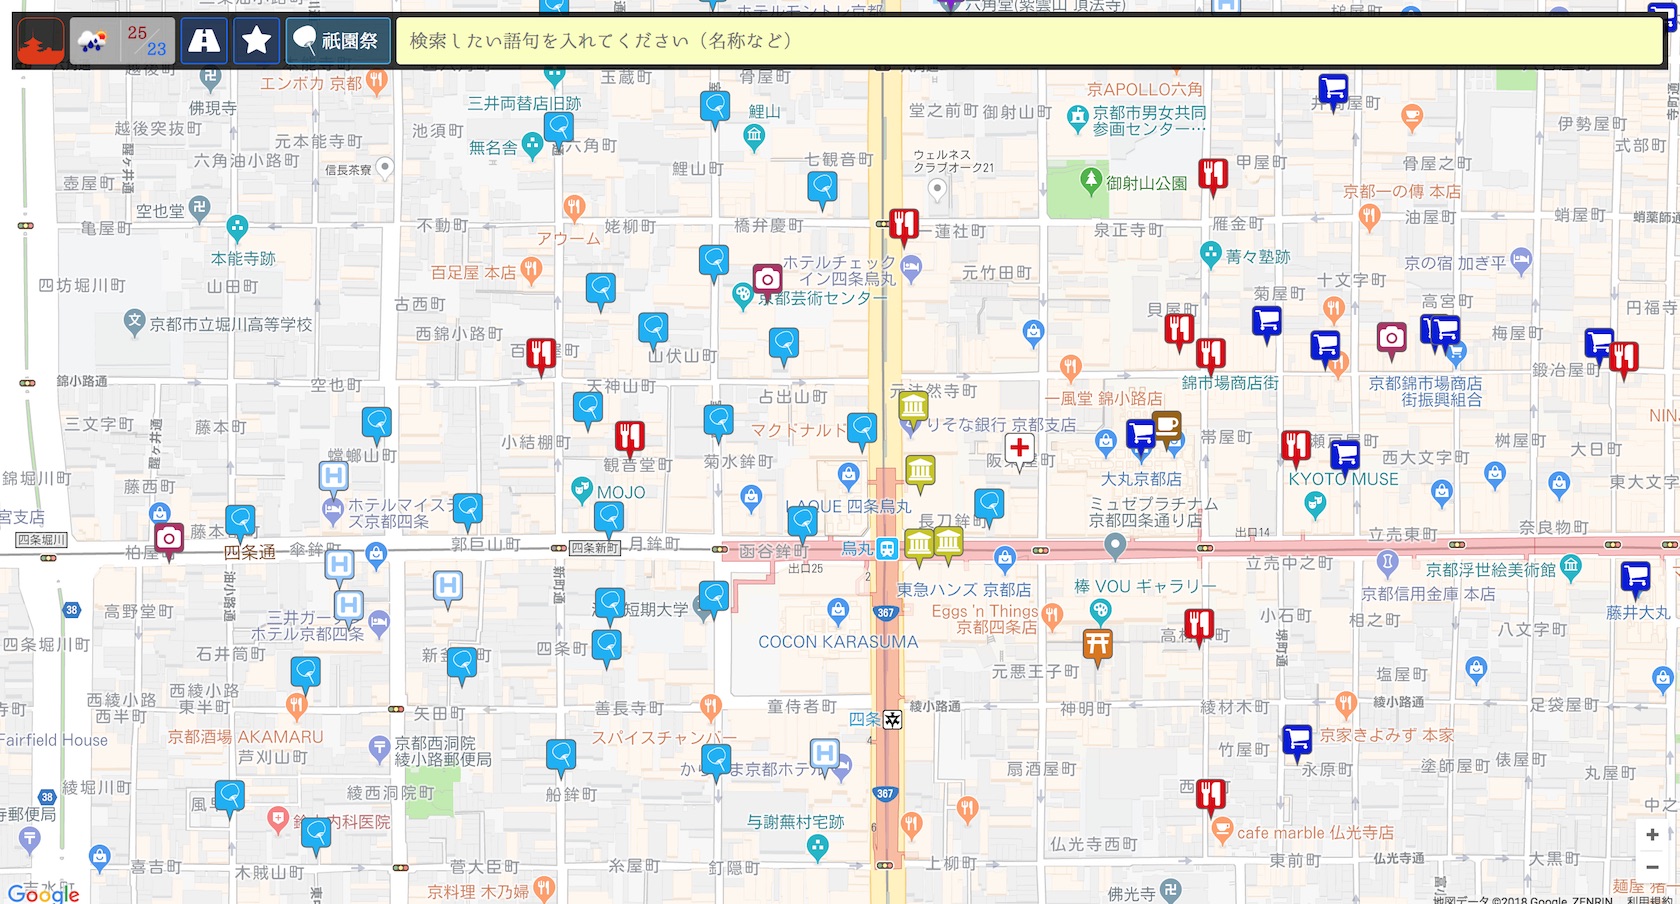Select fan marker above 函谷鉾町
The width and height of the screenshot is (1680, 904).
(802, 522)
